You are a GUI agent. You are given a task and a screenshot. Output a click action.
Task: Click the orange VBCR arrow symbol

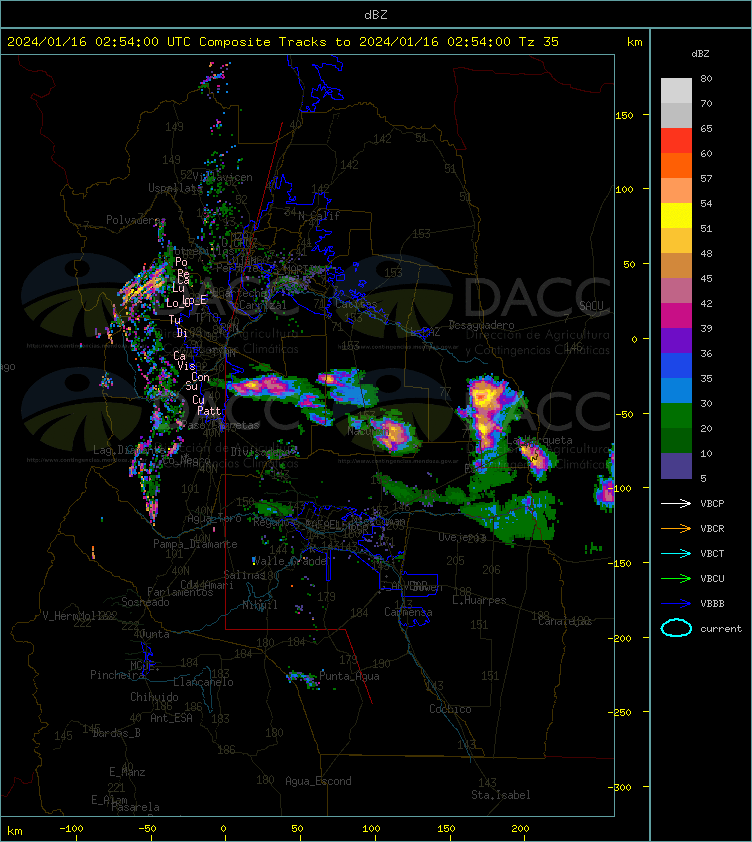(x=676, y=528)
